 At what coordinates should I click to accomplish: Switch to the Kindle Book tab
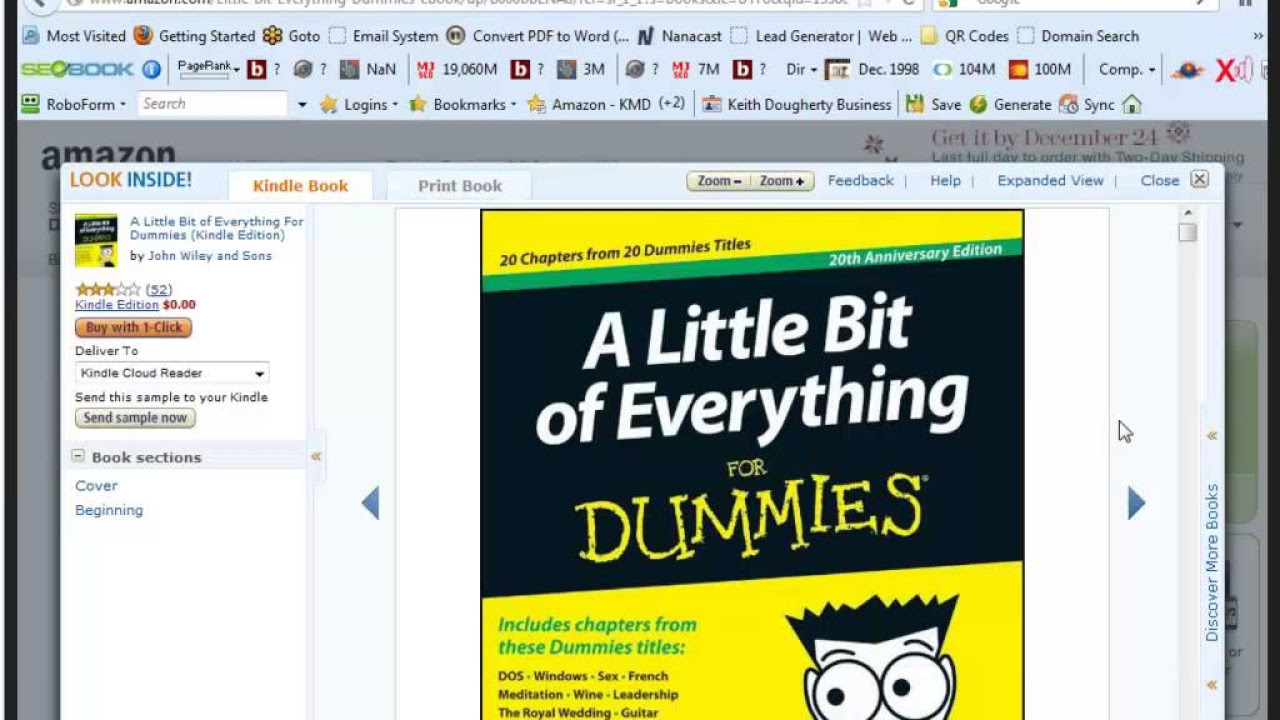[x=300, y=186]
